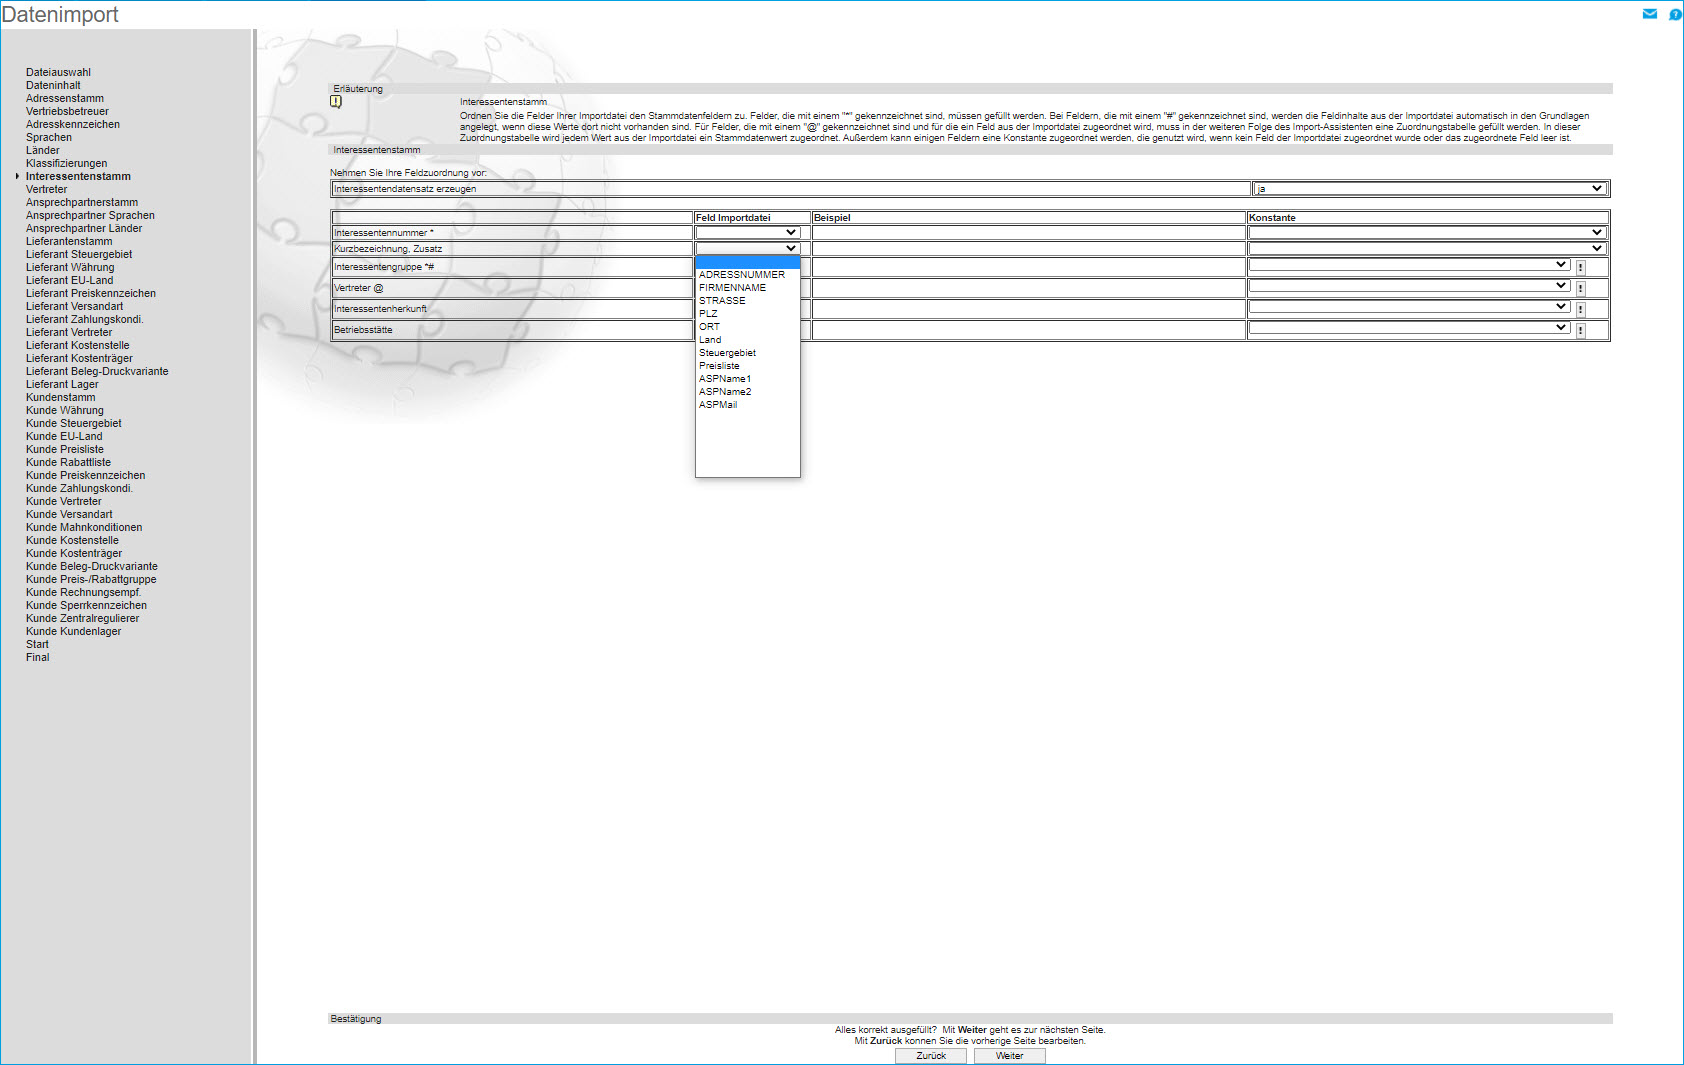Pick Land from the dropdown options
Screen dimensions: 1684x1065
click(747, 340)
